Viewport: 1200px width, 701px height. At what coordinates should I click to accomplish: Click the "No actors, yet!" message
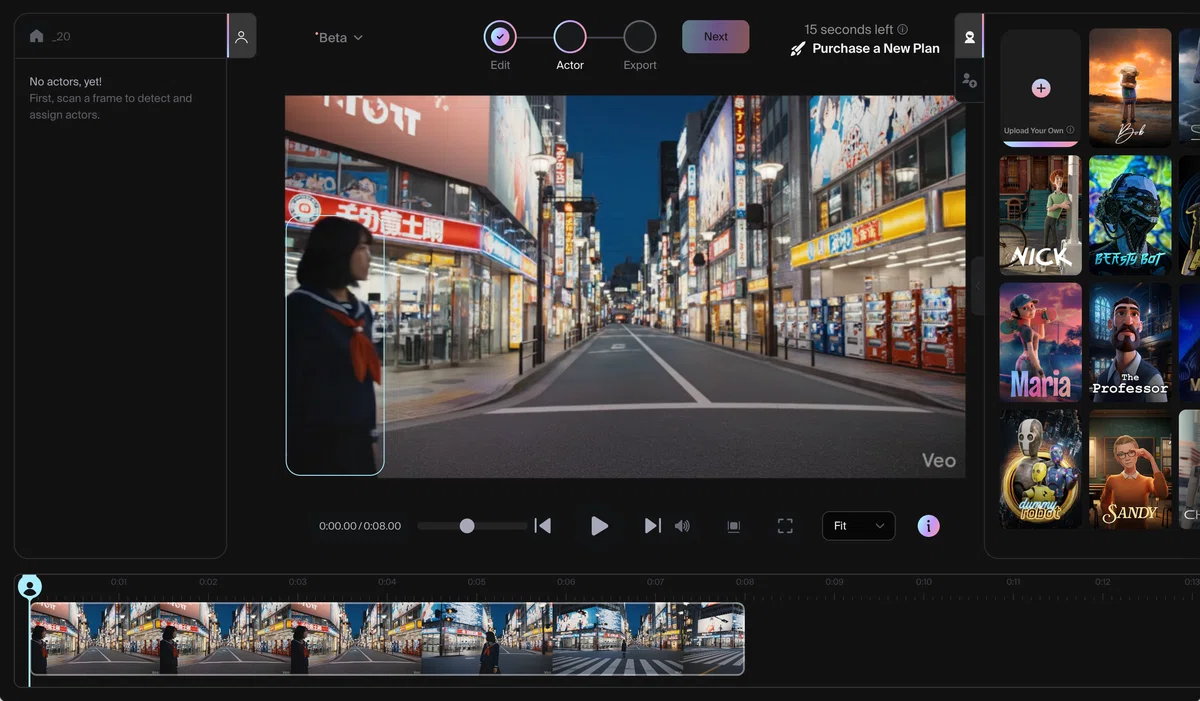point(65,82)
